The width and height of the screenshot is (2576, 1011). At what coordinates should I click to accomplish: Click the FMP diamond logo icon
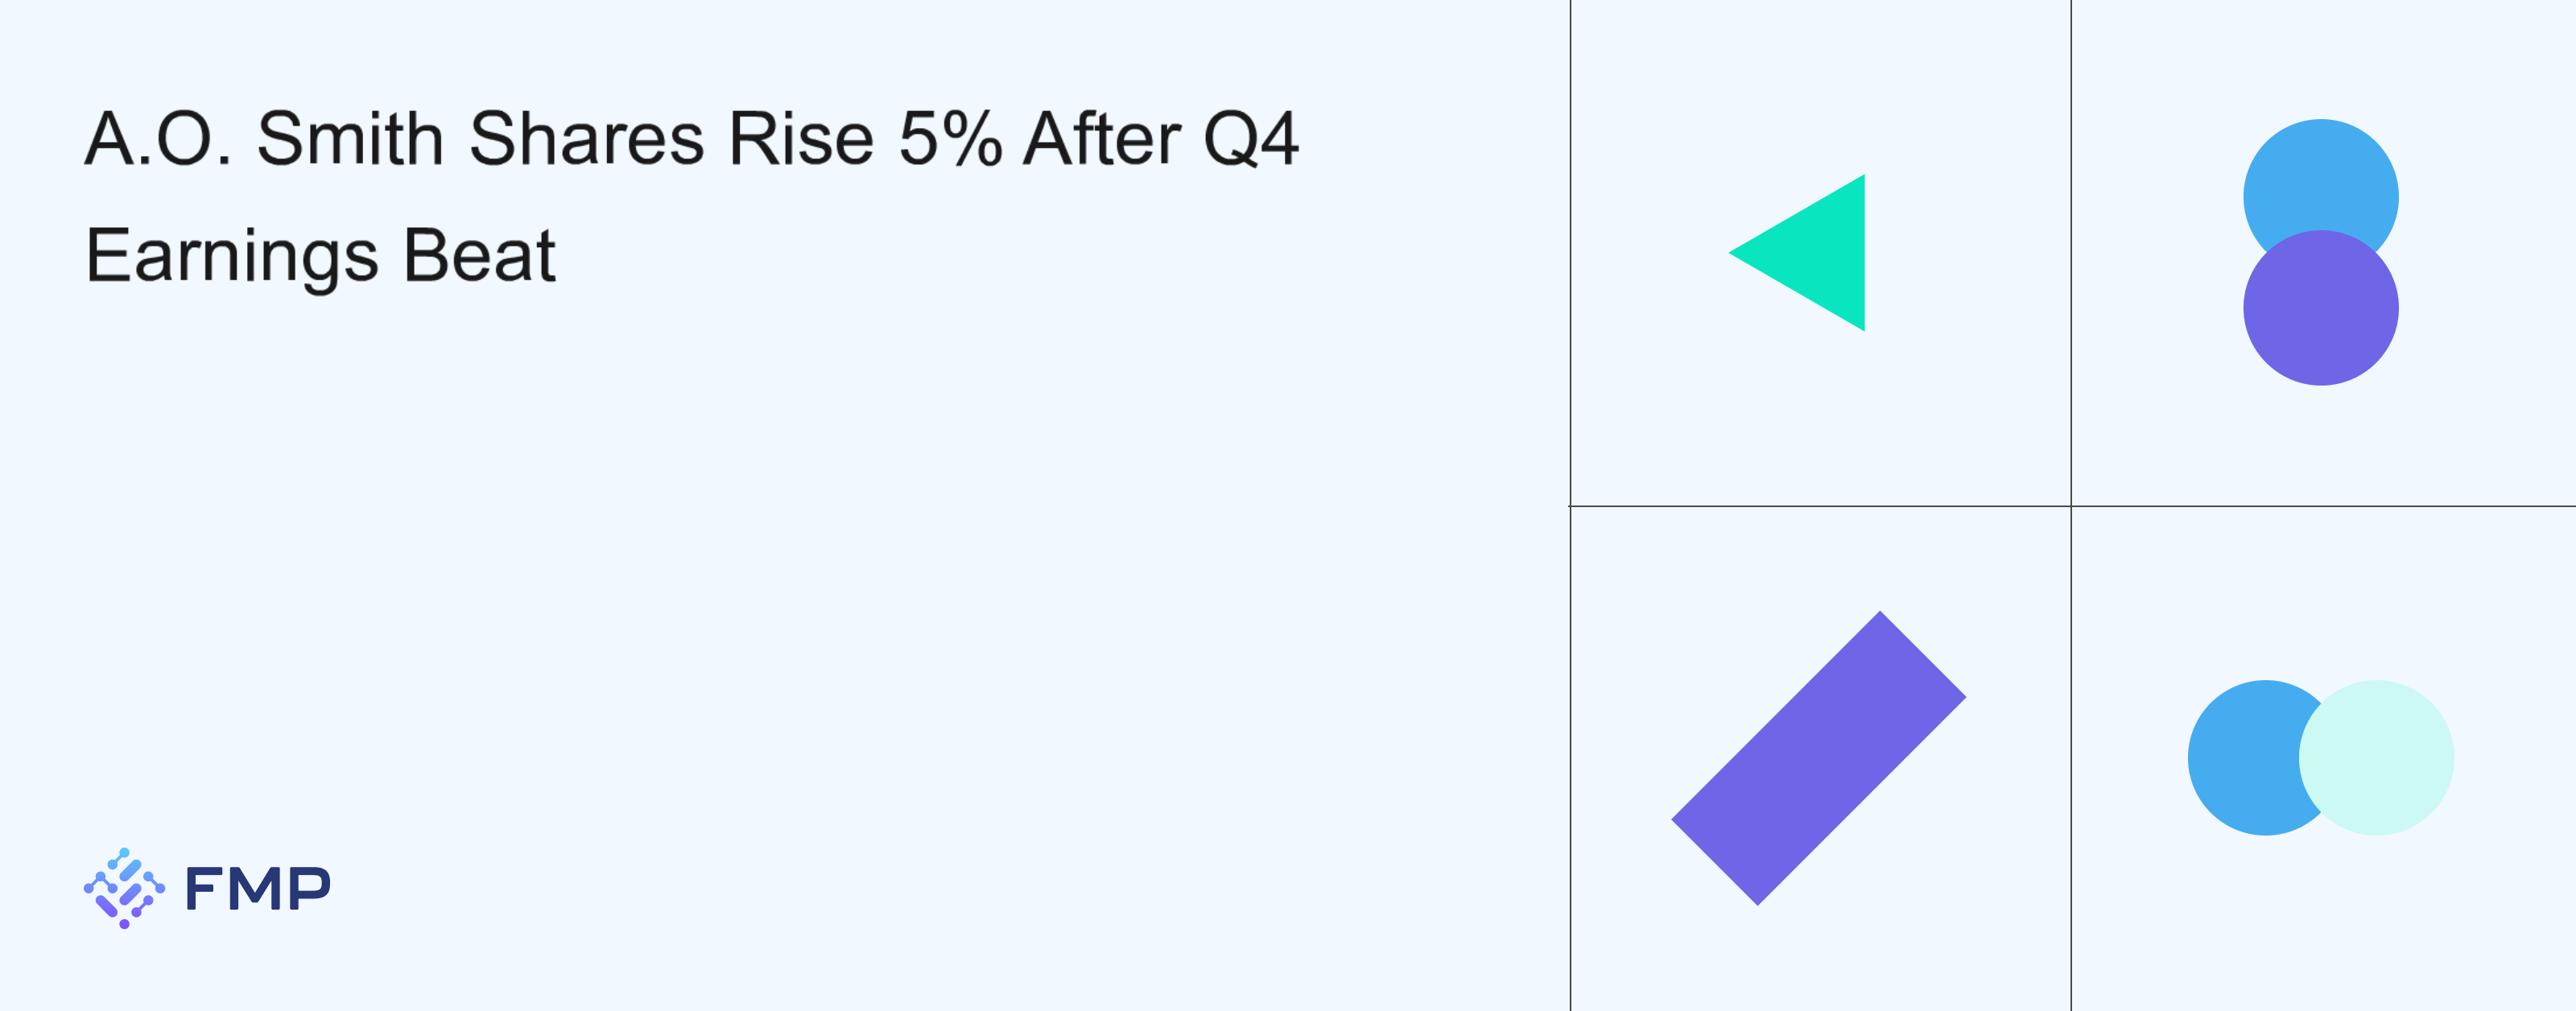124,888
